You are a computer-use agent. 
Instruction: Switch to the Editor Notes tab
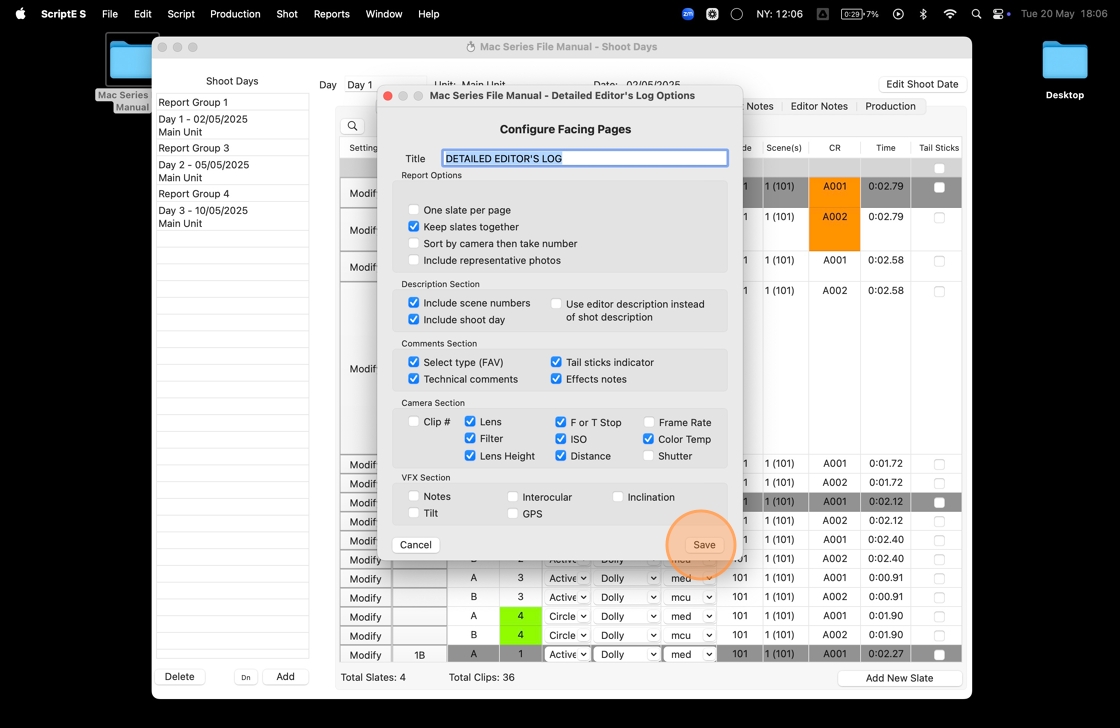[x=818, y=106]
